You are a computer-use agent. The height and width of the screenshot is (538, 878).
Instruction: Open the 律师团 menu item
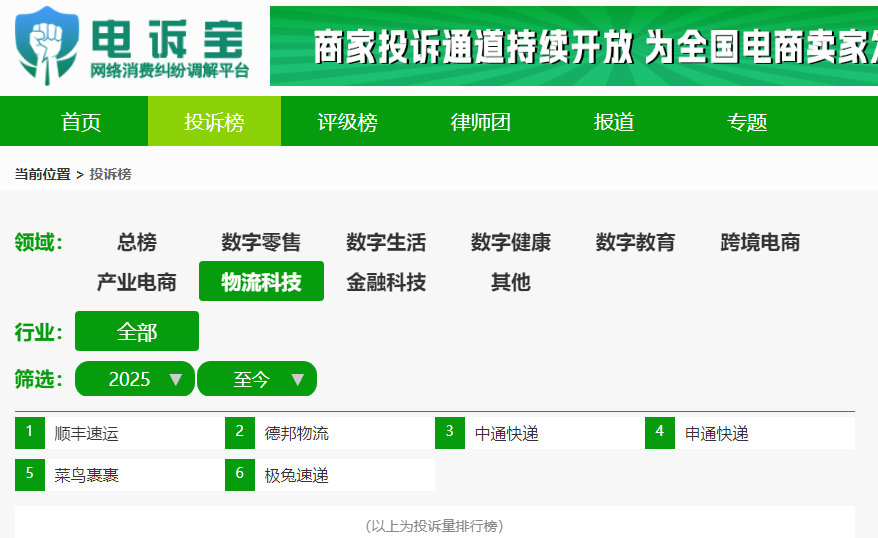tap(480, 121)
